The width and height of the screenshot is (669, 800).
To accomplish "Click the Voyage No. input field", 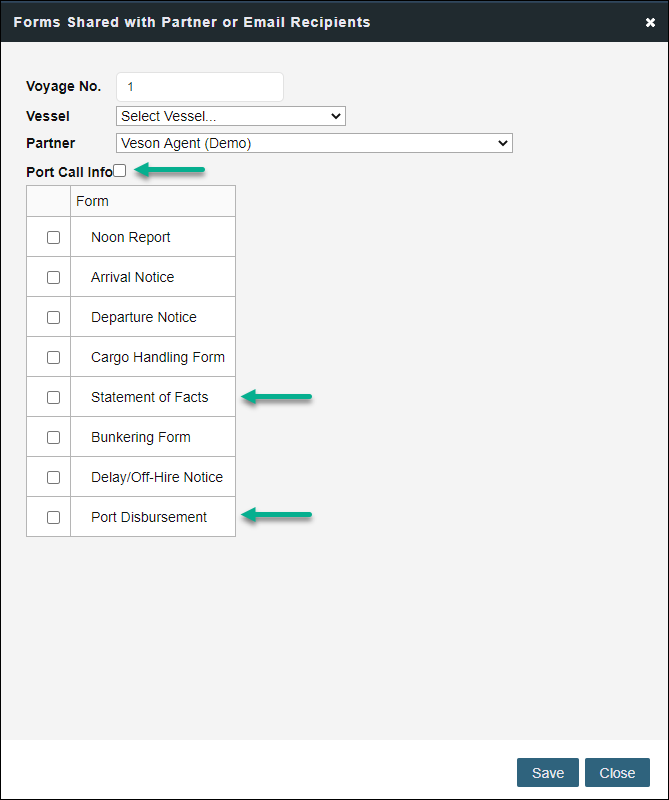I will click(200, 87).
